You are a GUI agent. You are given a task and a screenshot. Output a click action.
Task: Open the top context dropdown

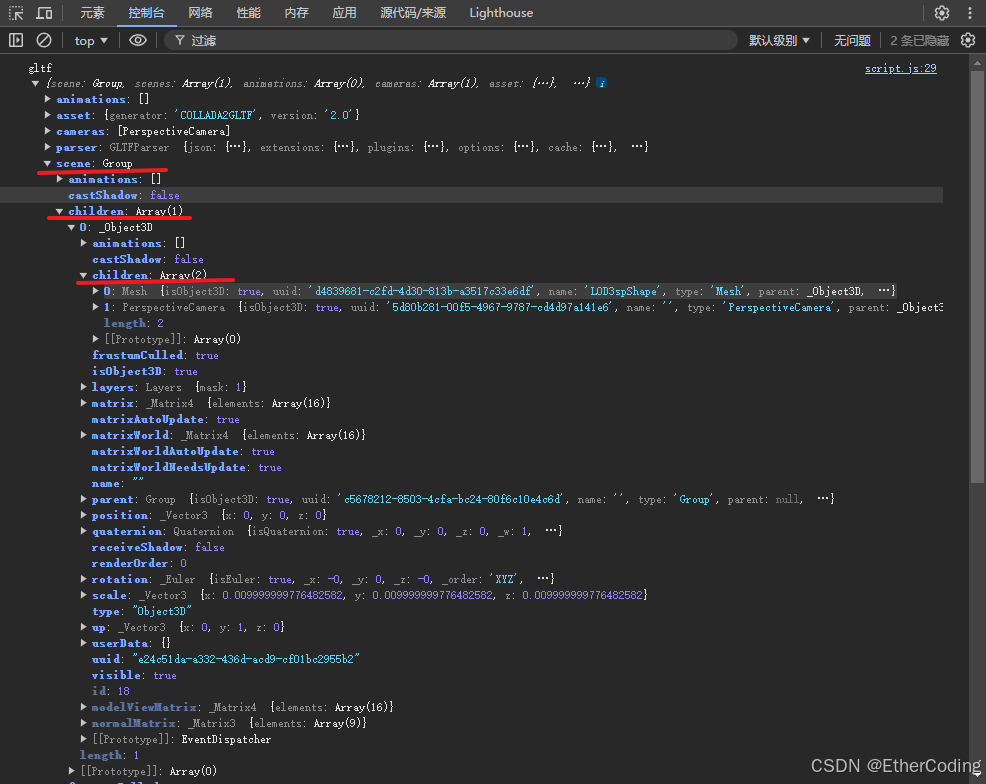point(91,40)
